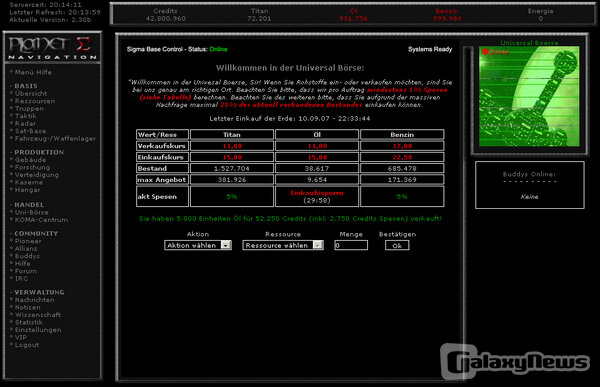Log out via the Logout link
Viewport: 600px width, 387px height.
coord(27,345)
